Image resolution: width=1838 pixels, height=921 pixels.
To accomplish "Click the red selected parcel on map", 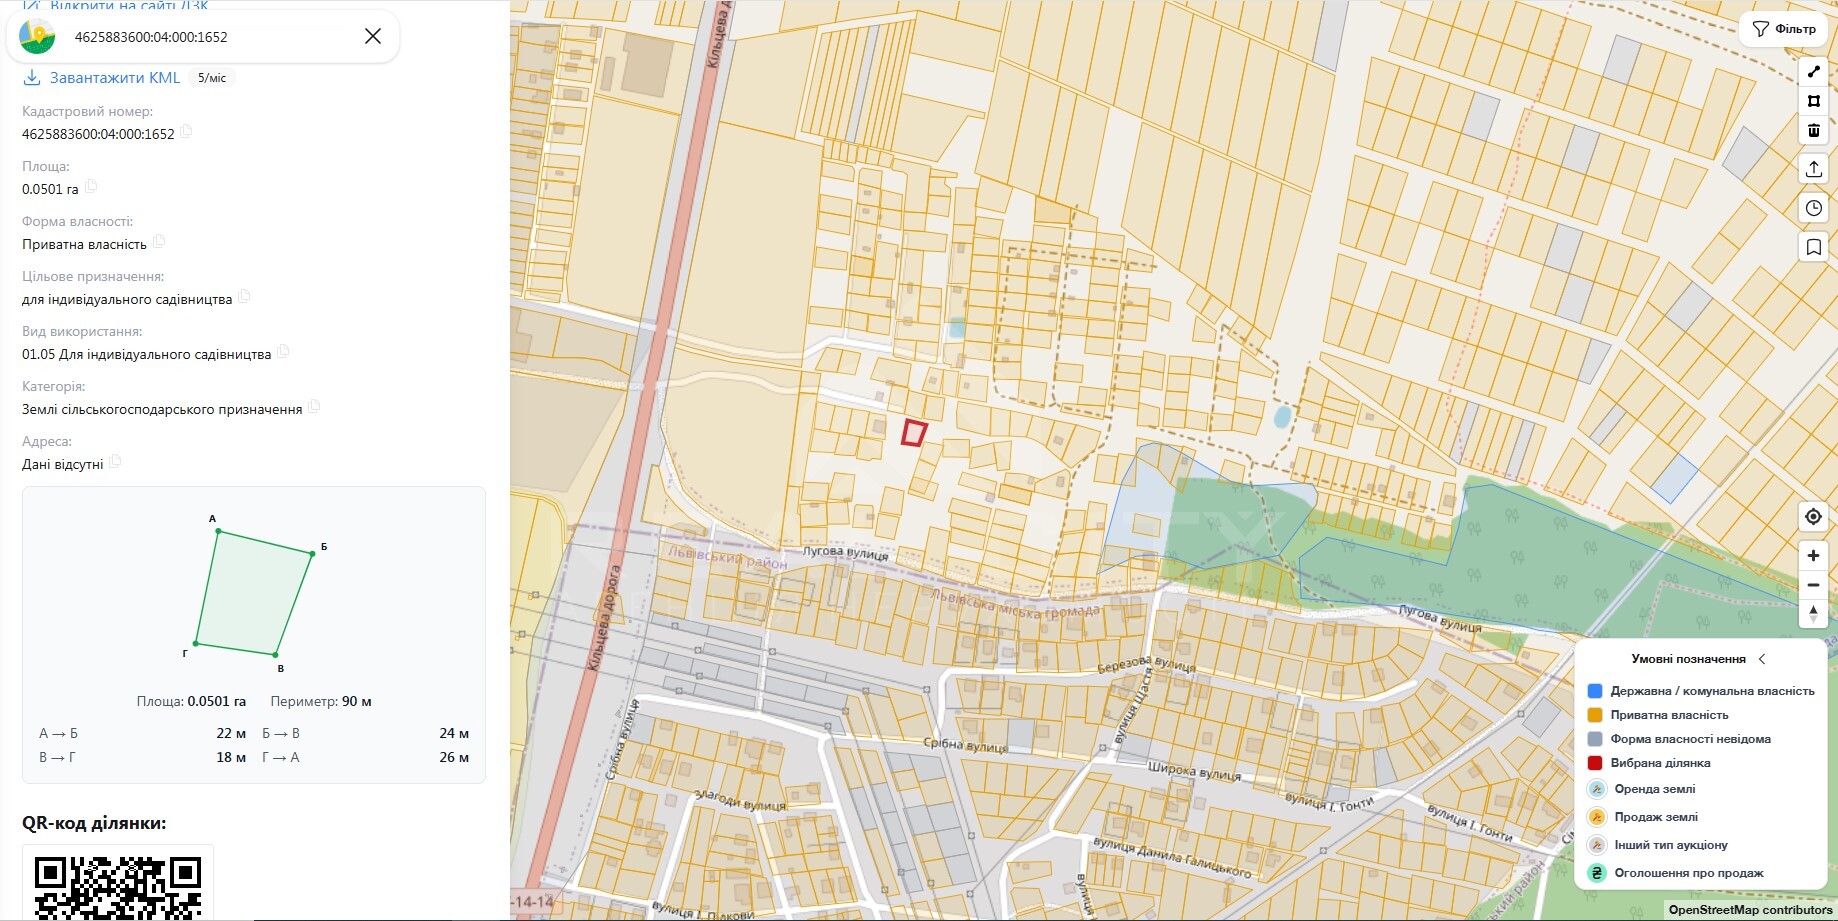I will pos(914,433).
